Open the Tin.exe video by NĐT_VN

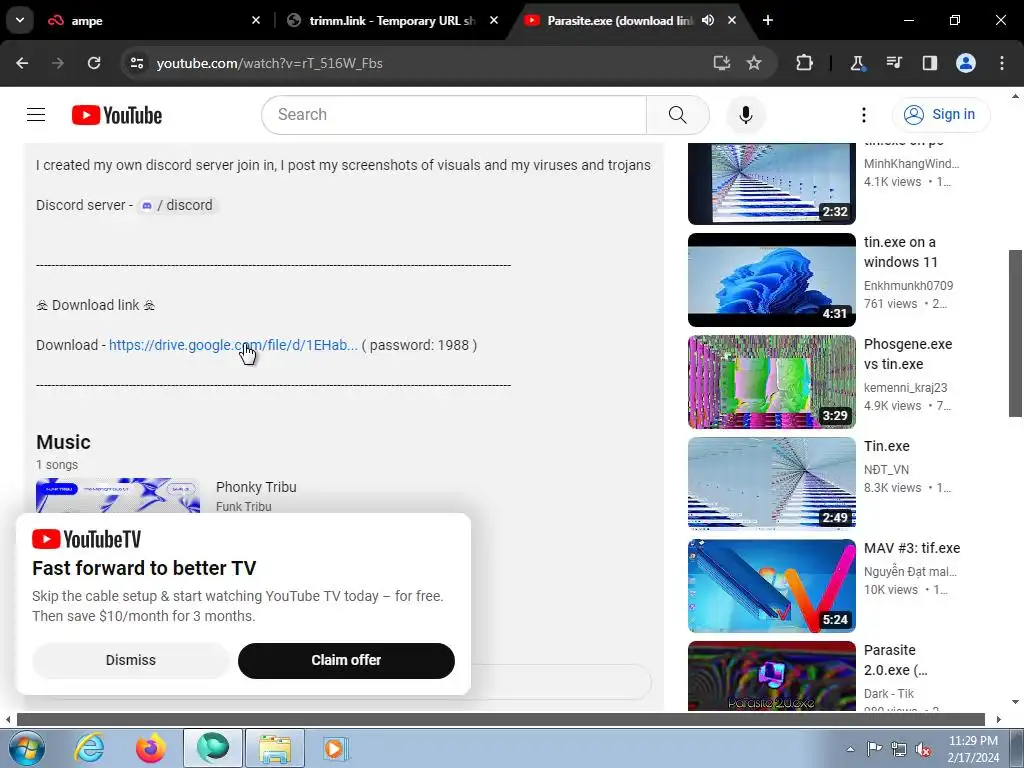(772, 484)
